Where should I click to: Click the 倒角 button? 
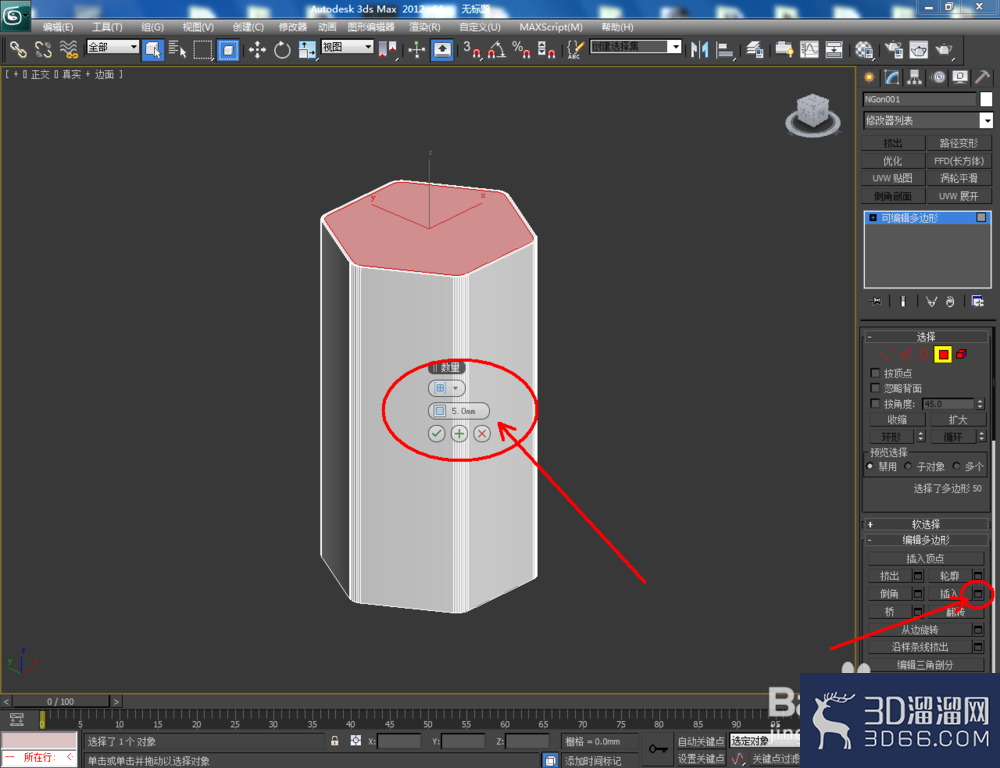(890, 594)
